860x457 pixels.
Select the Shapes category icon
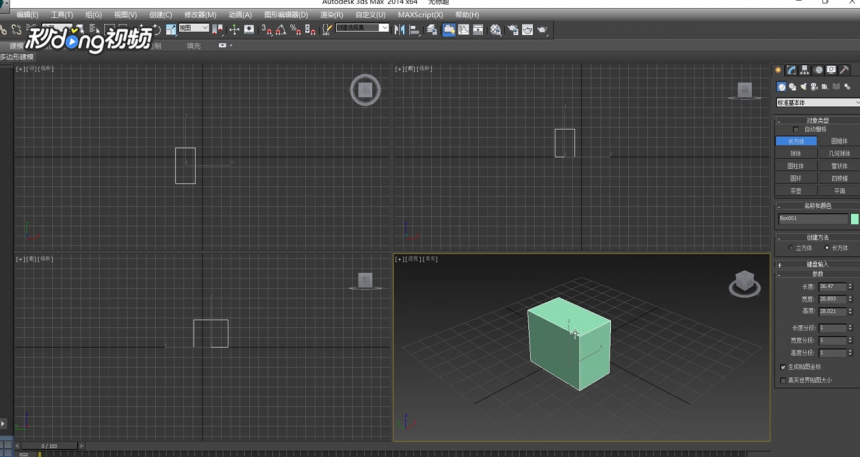[x=793, y=87]
